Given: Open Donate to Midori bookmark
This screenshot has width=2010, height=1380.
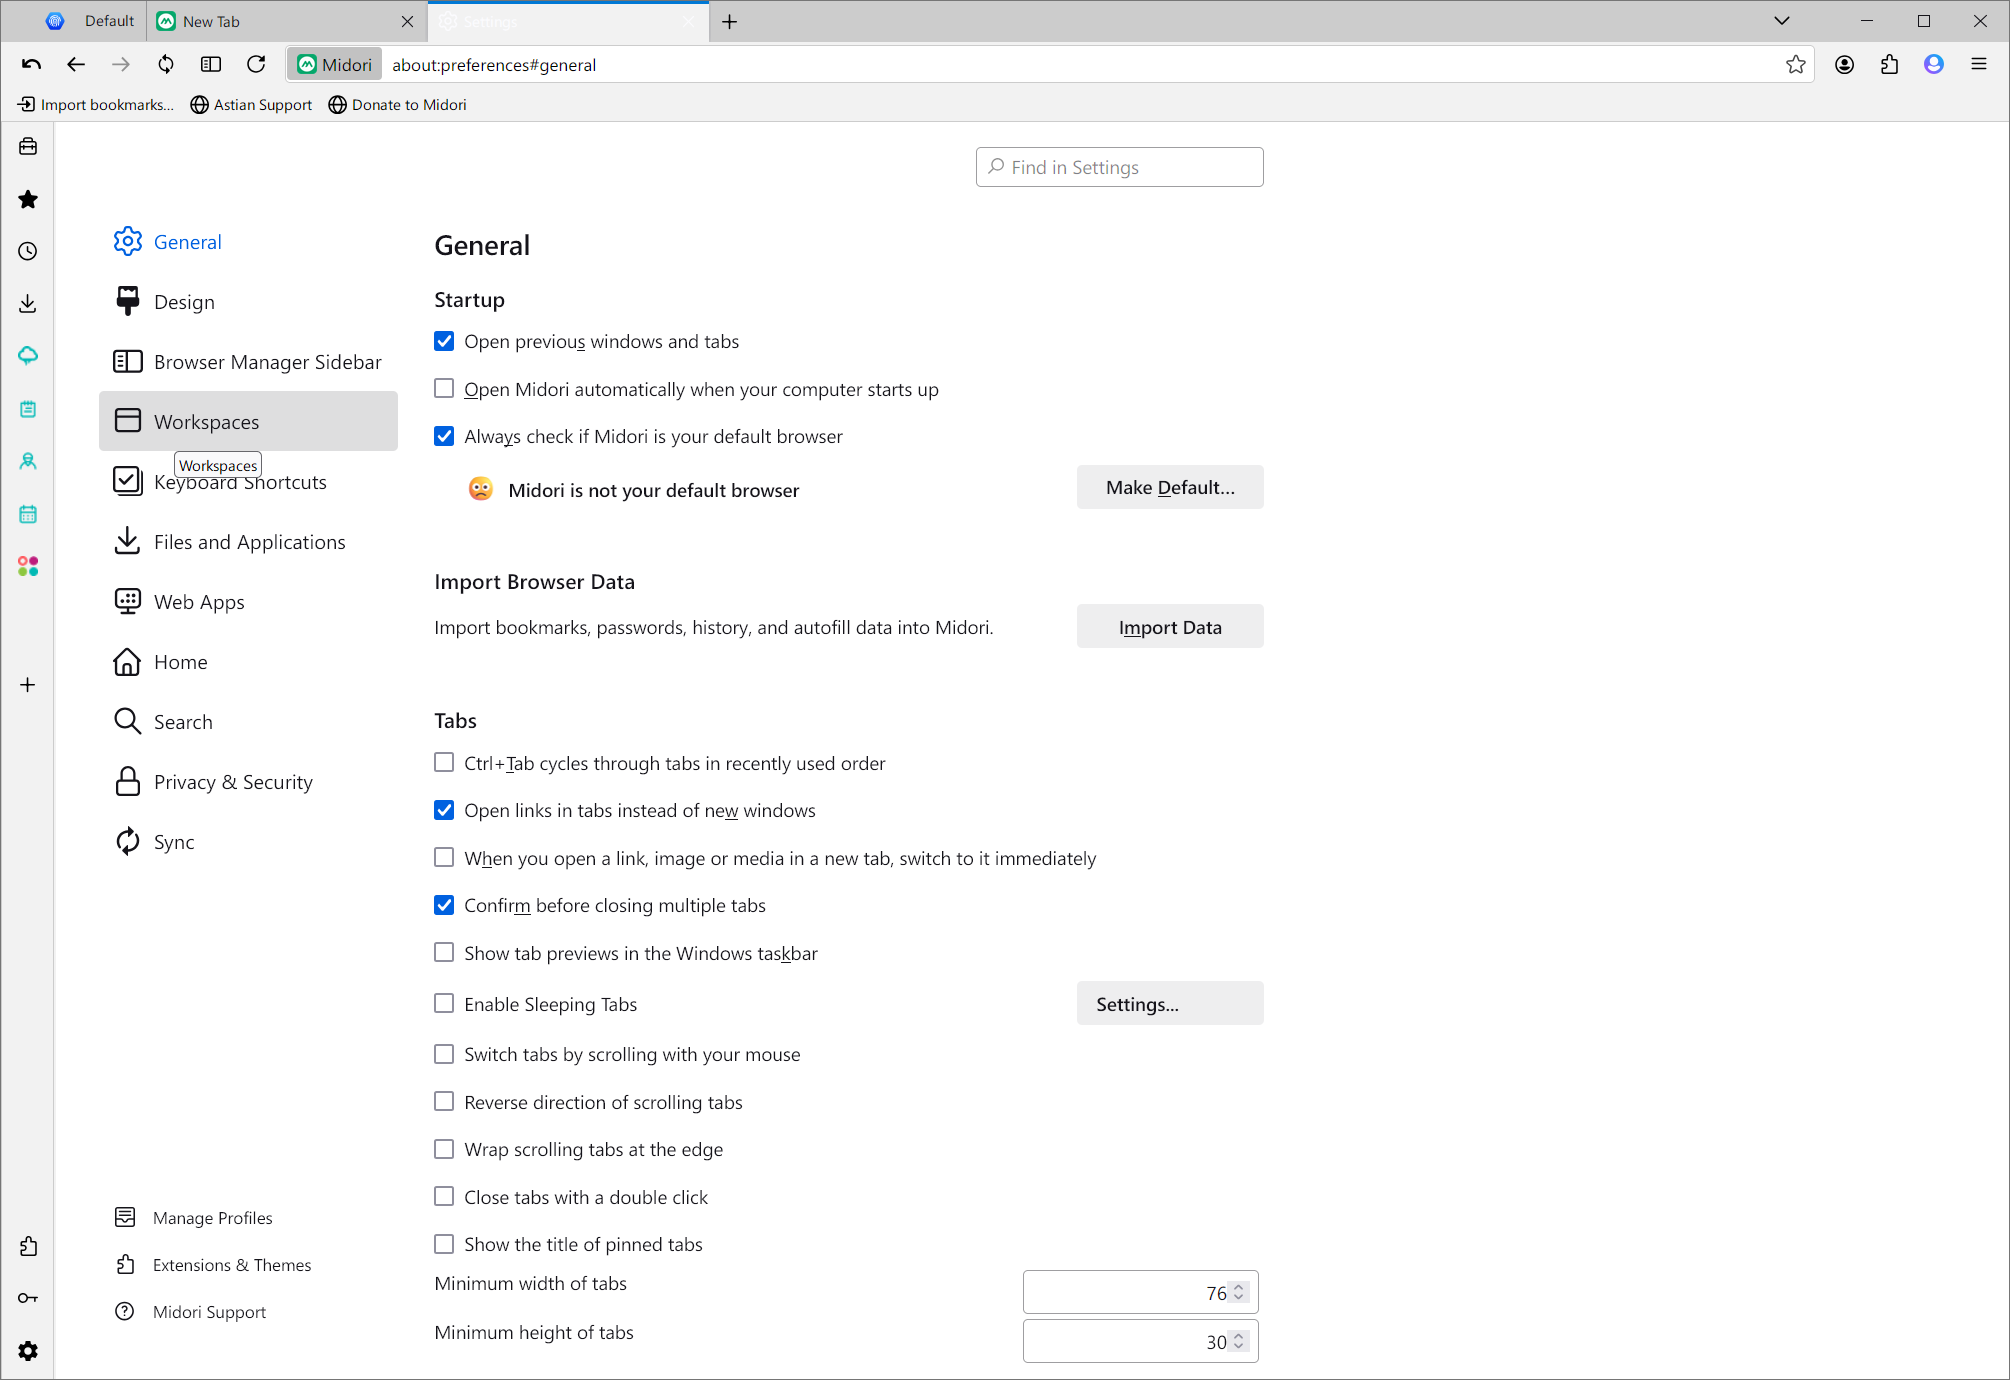Looking at the screenshot, I should (x=397, y=104).
